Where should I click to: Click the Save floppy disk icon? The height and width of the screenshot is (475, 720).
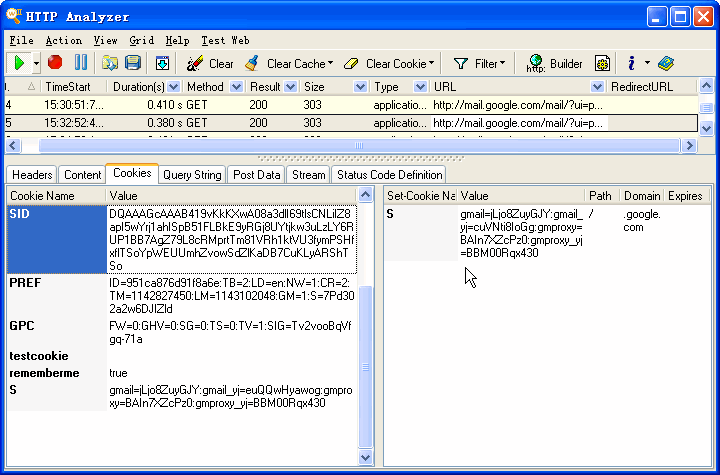[132, 63]
